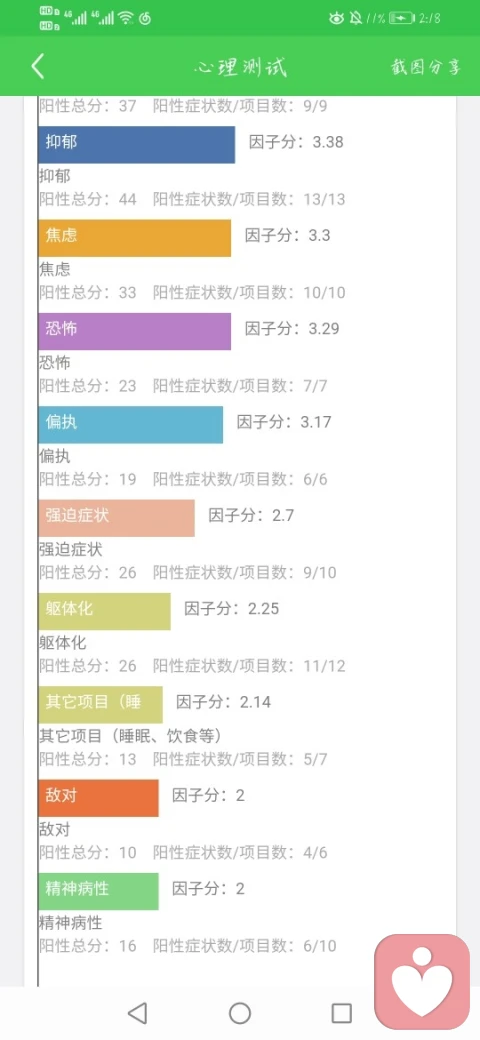Select the salmon 强迫症状 bar
The width and height of the screenshot is (480, 1040).
coord(117,518)
